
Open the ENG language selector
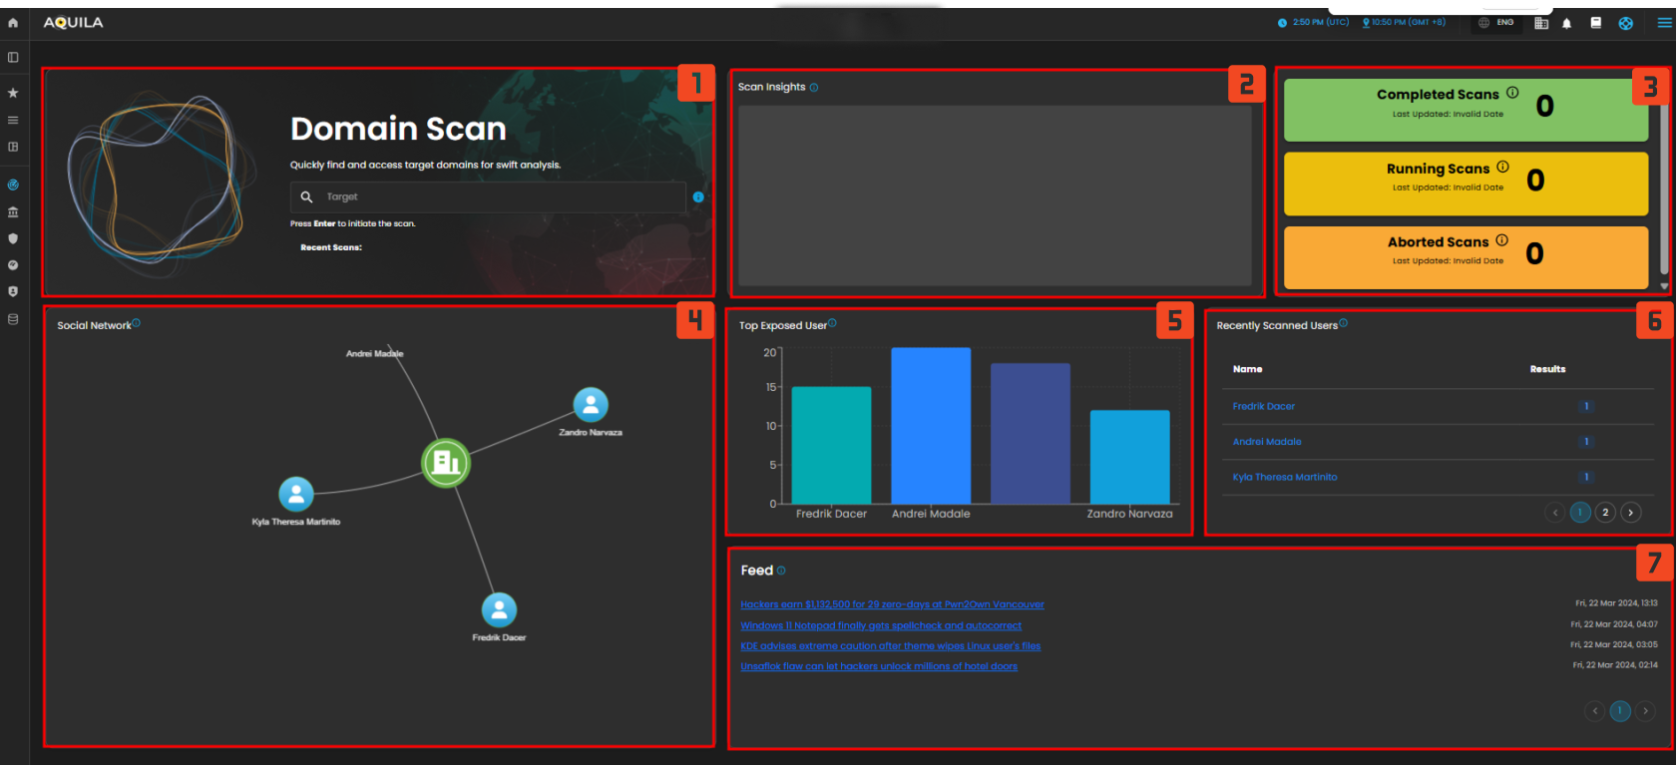click(1496, 22)
